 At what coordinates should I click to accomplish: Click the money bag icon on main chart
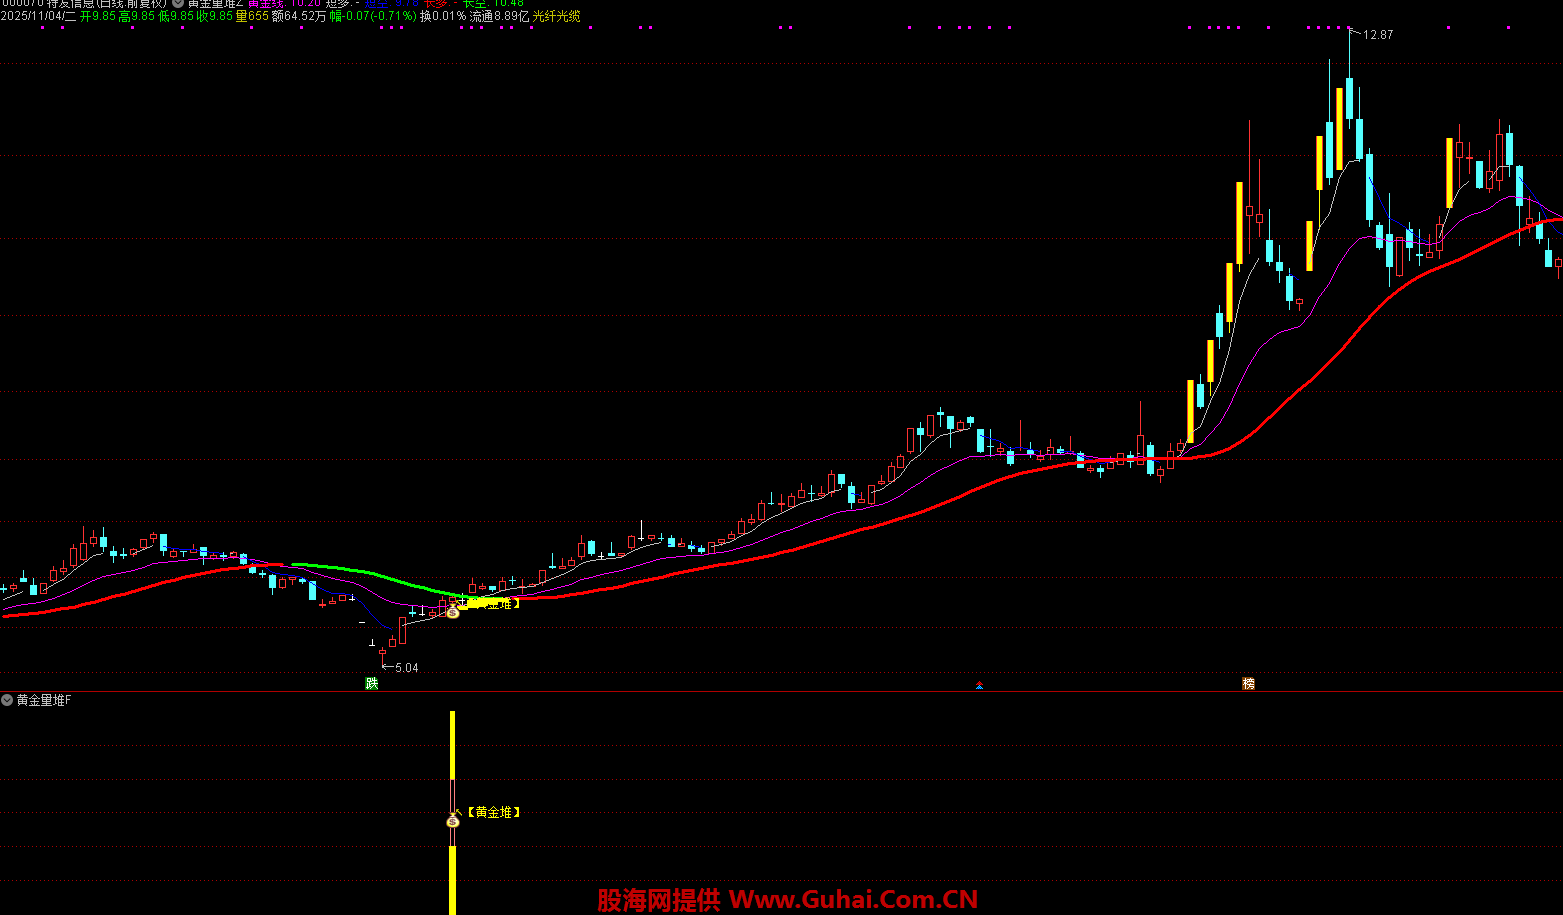pos(452,611)
